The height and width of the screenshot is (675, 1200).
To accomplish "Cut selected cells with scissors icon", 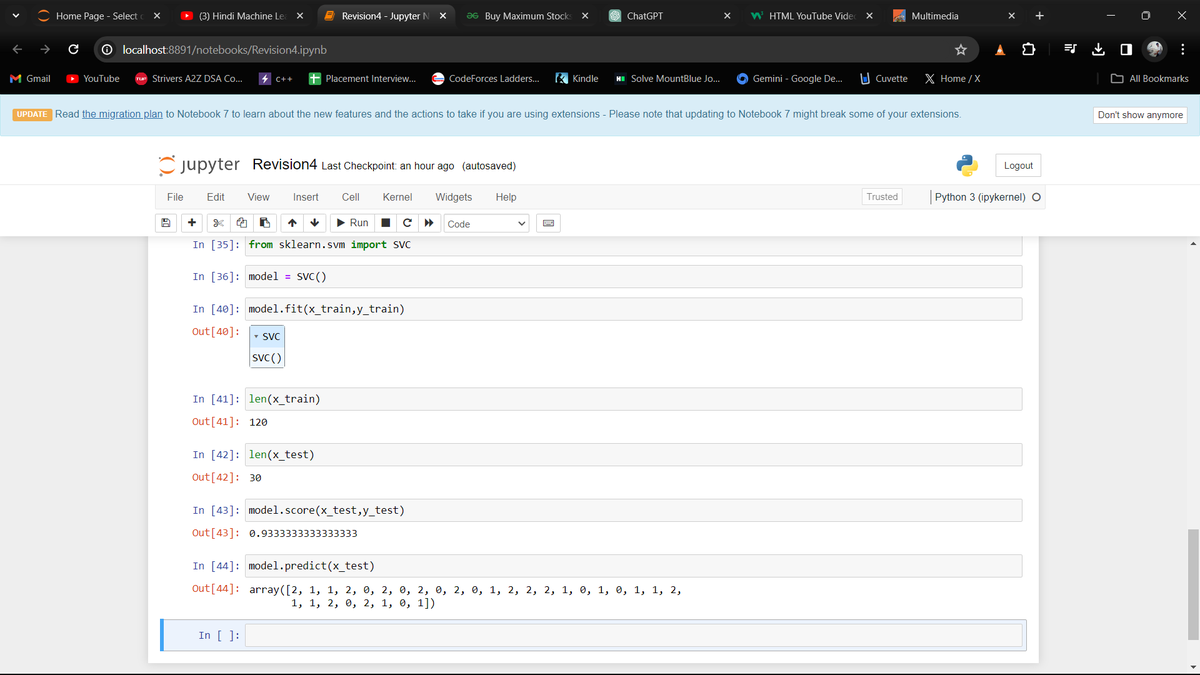I will pos(217,223).
